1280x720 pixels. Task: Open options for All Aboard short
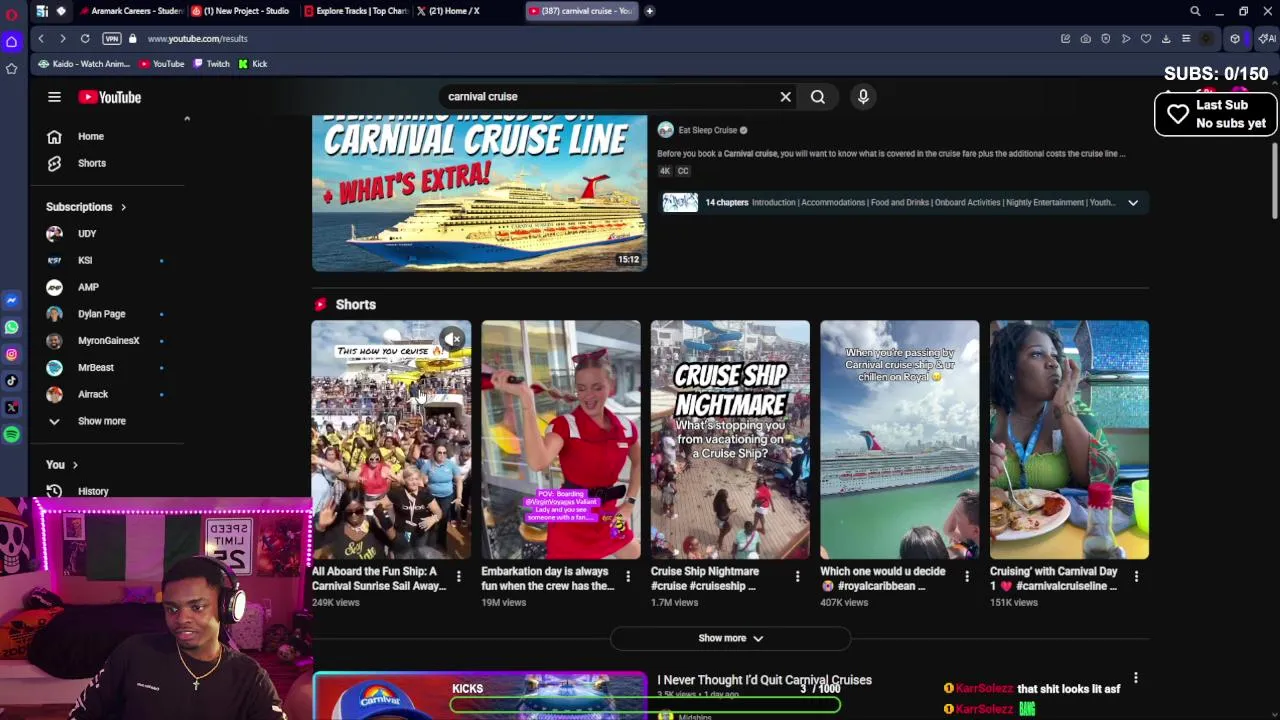[x=458, y=576]
